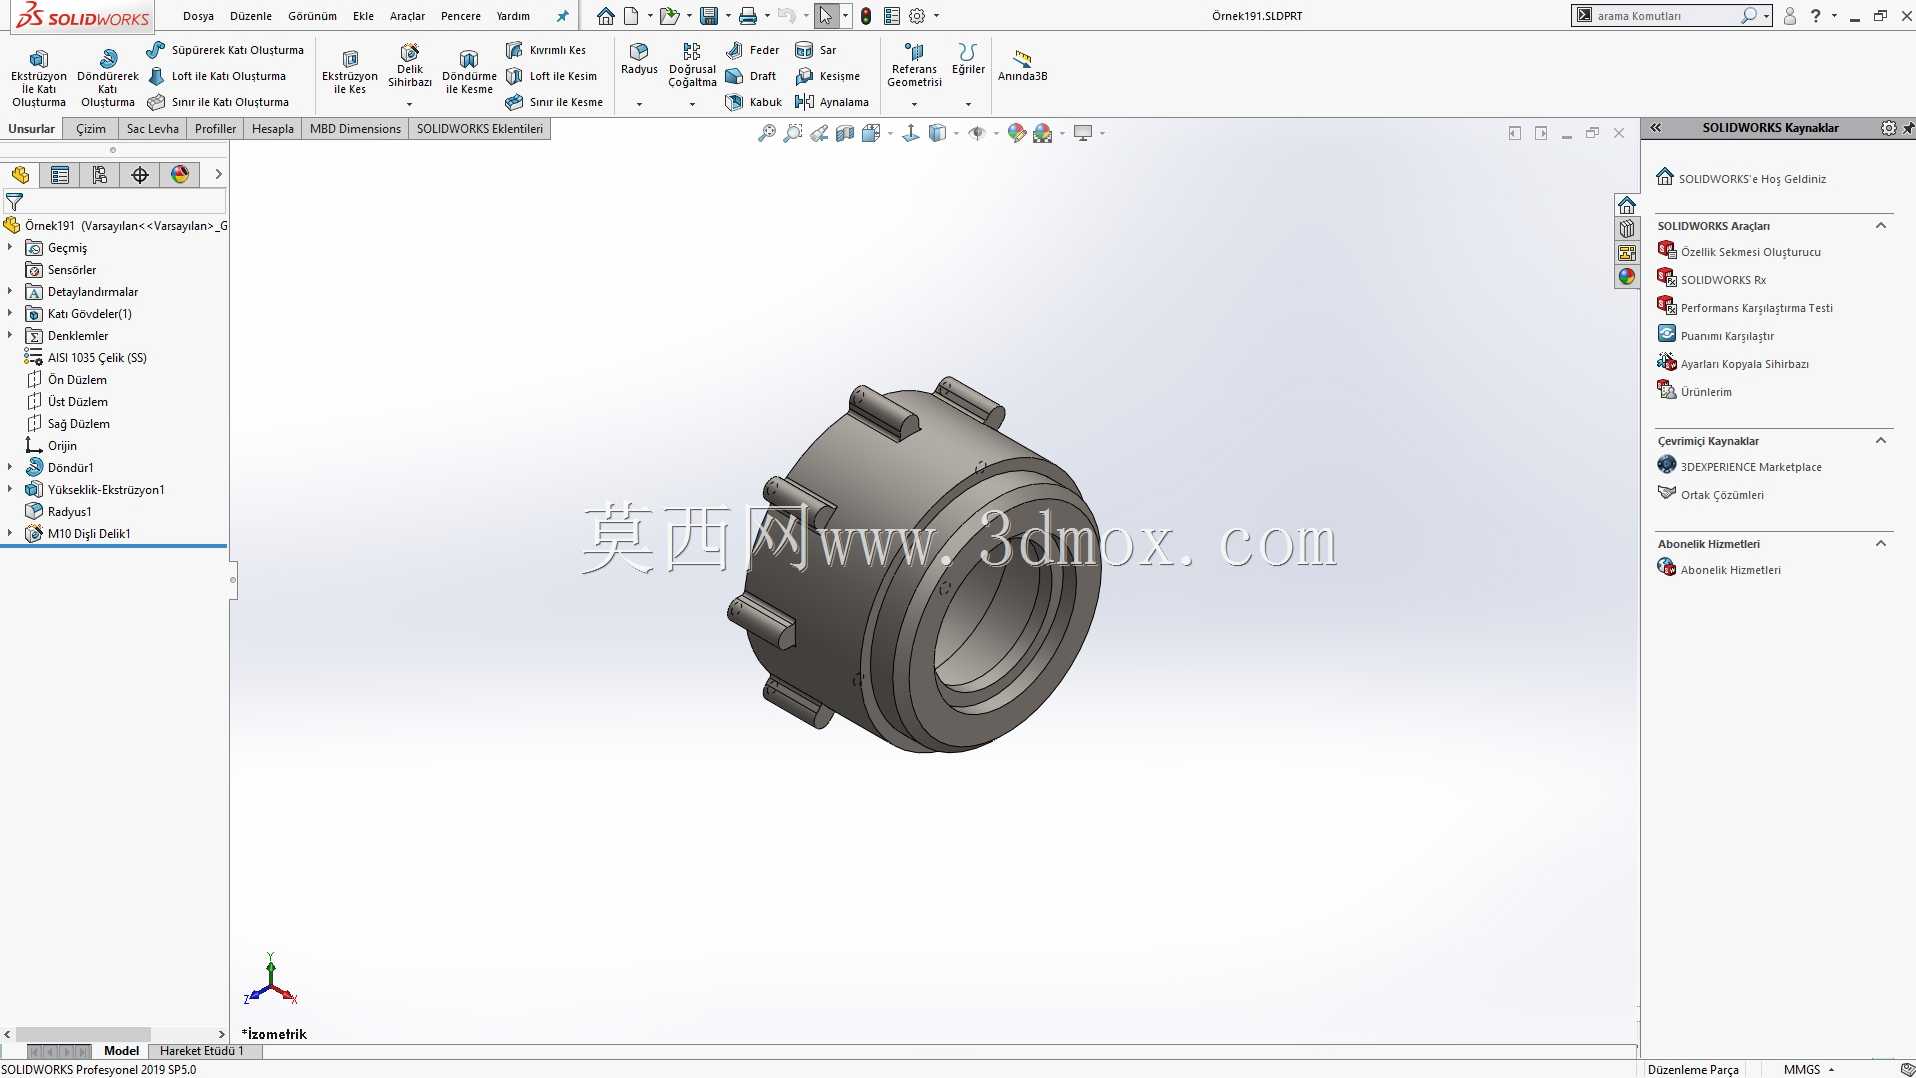Select Ekstrüzyon ile Kes tool
The width and height of the screenshot is (1916, 1078).
point(350,72)
